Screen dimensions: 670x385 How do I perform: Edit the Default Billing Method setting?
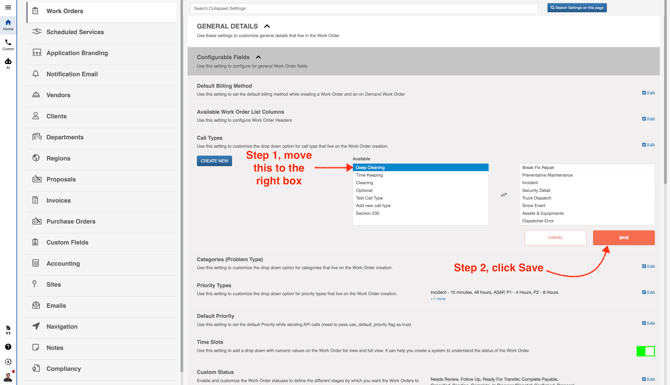pos(648,93)
